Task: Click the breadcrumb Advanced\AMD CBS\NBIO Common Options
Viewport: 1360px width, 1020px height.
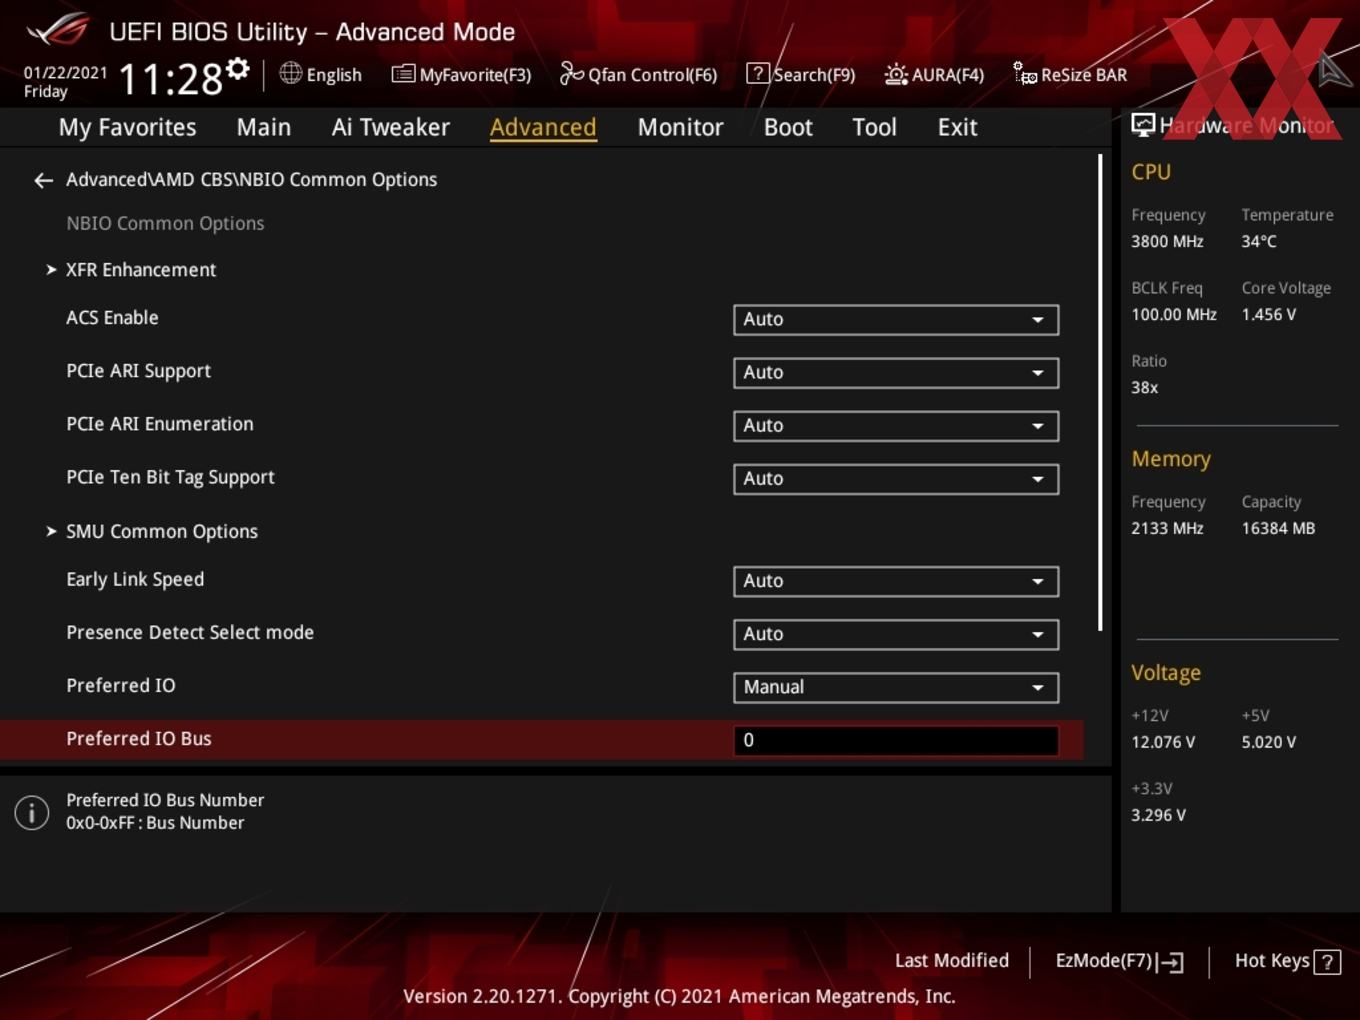Action: coord(251,180)
